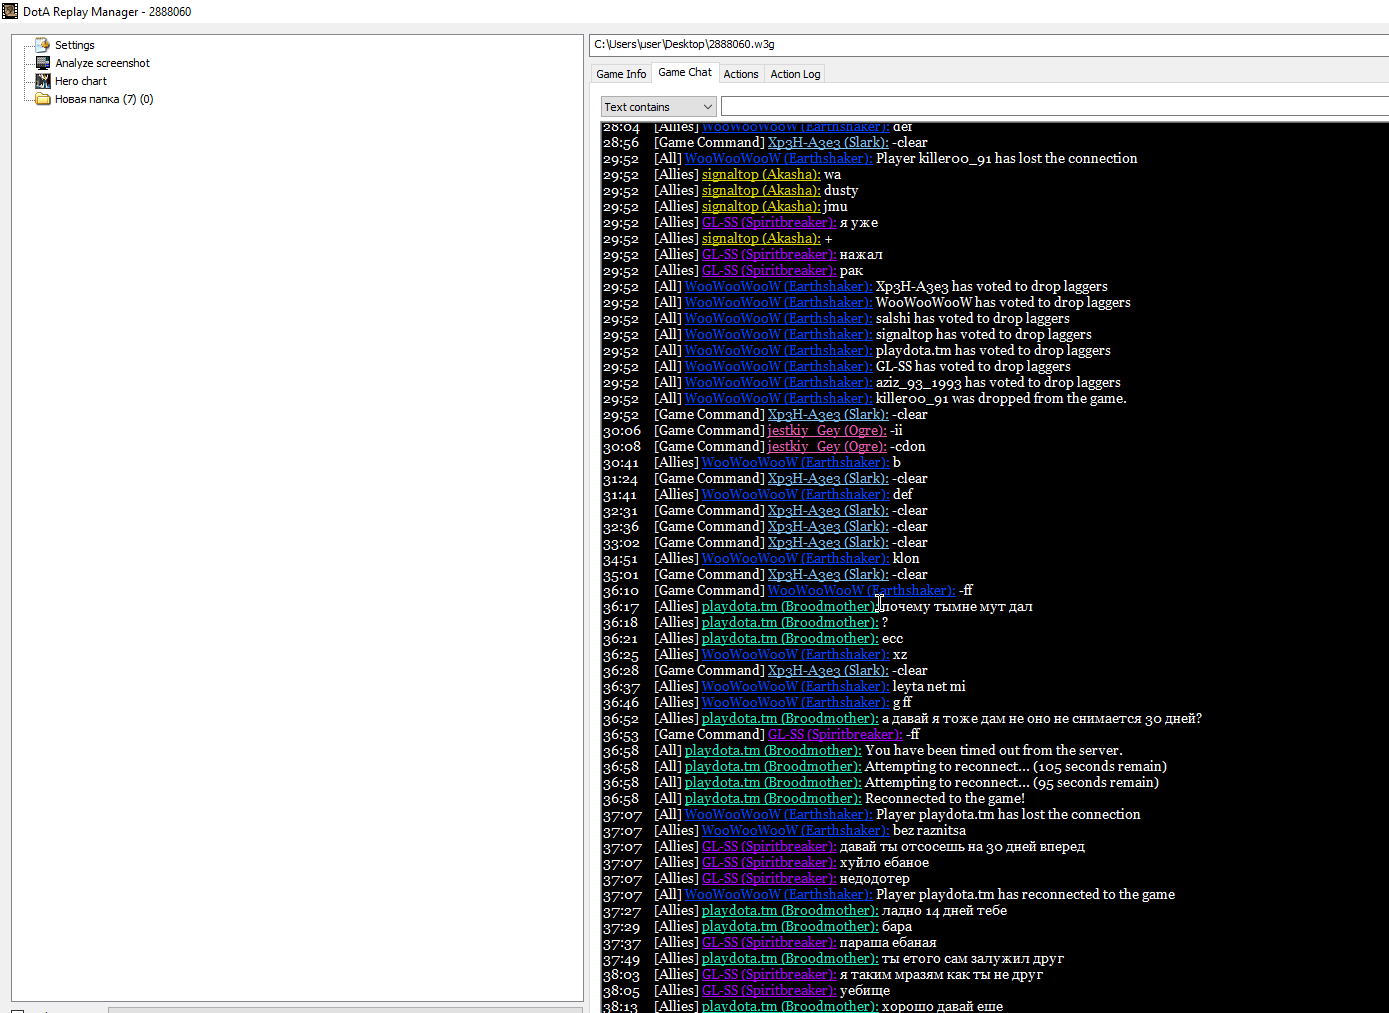Click GL-SS (Spiritbreaker) link saying нажал
The width and height of the screenshot is (1389, 1013).
[x=769, y=254]
